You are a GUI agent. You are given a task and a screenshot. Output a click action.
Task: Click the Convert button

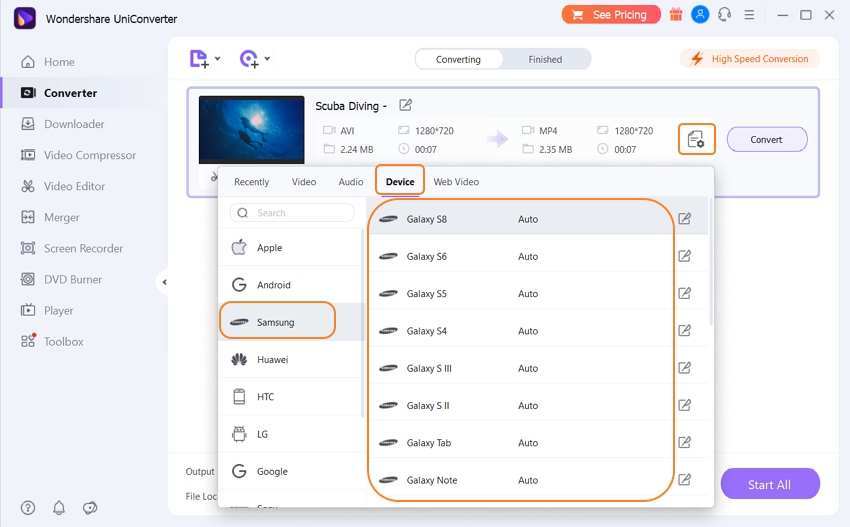coord(767,139)
